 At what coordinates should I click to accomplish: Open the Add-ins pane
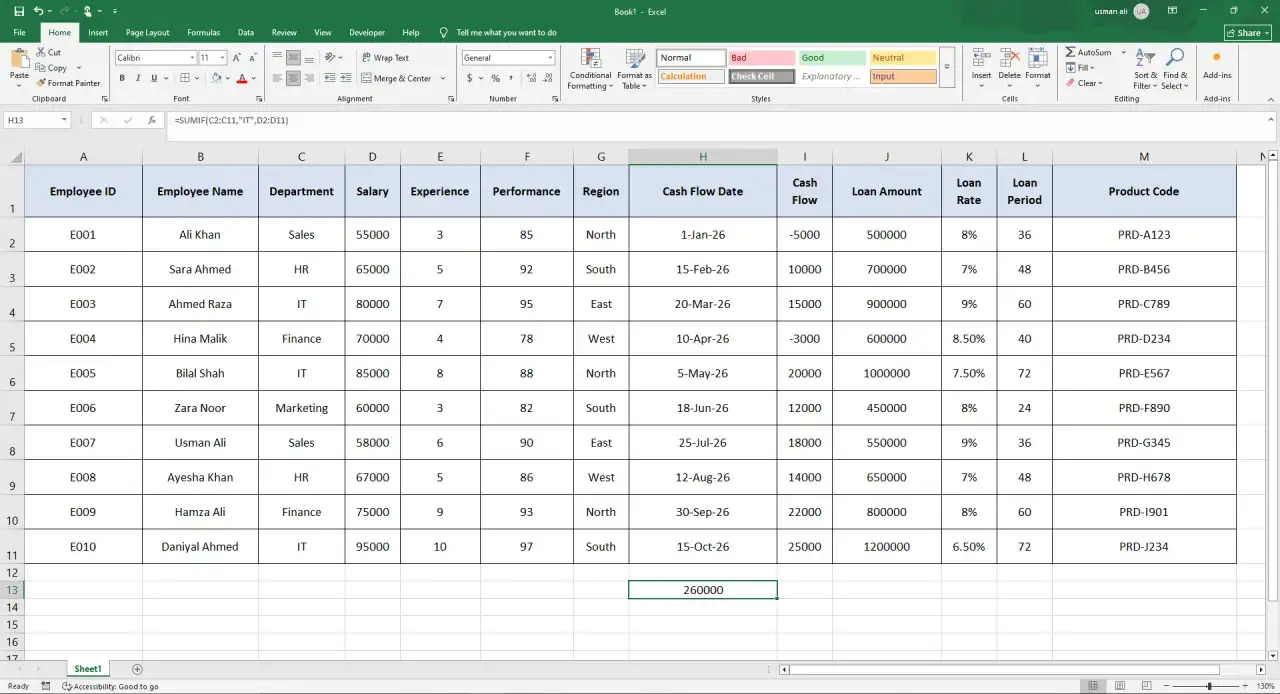1217,66
